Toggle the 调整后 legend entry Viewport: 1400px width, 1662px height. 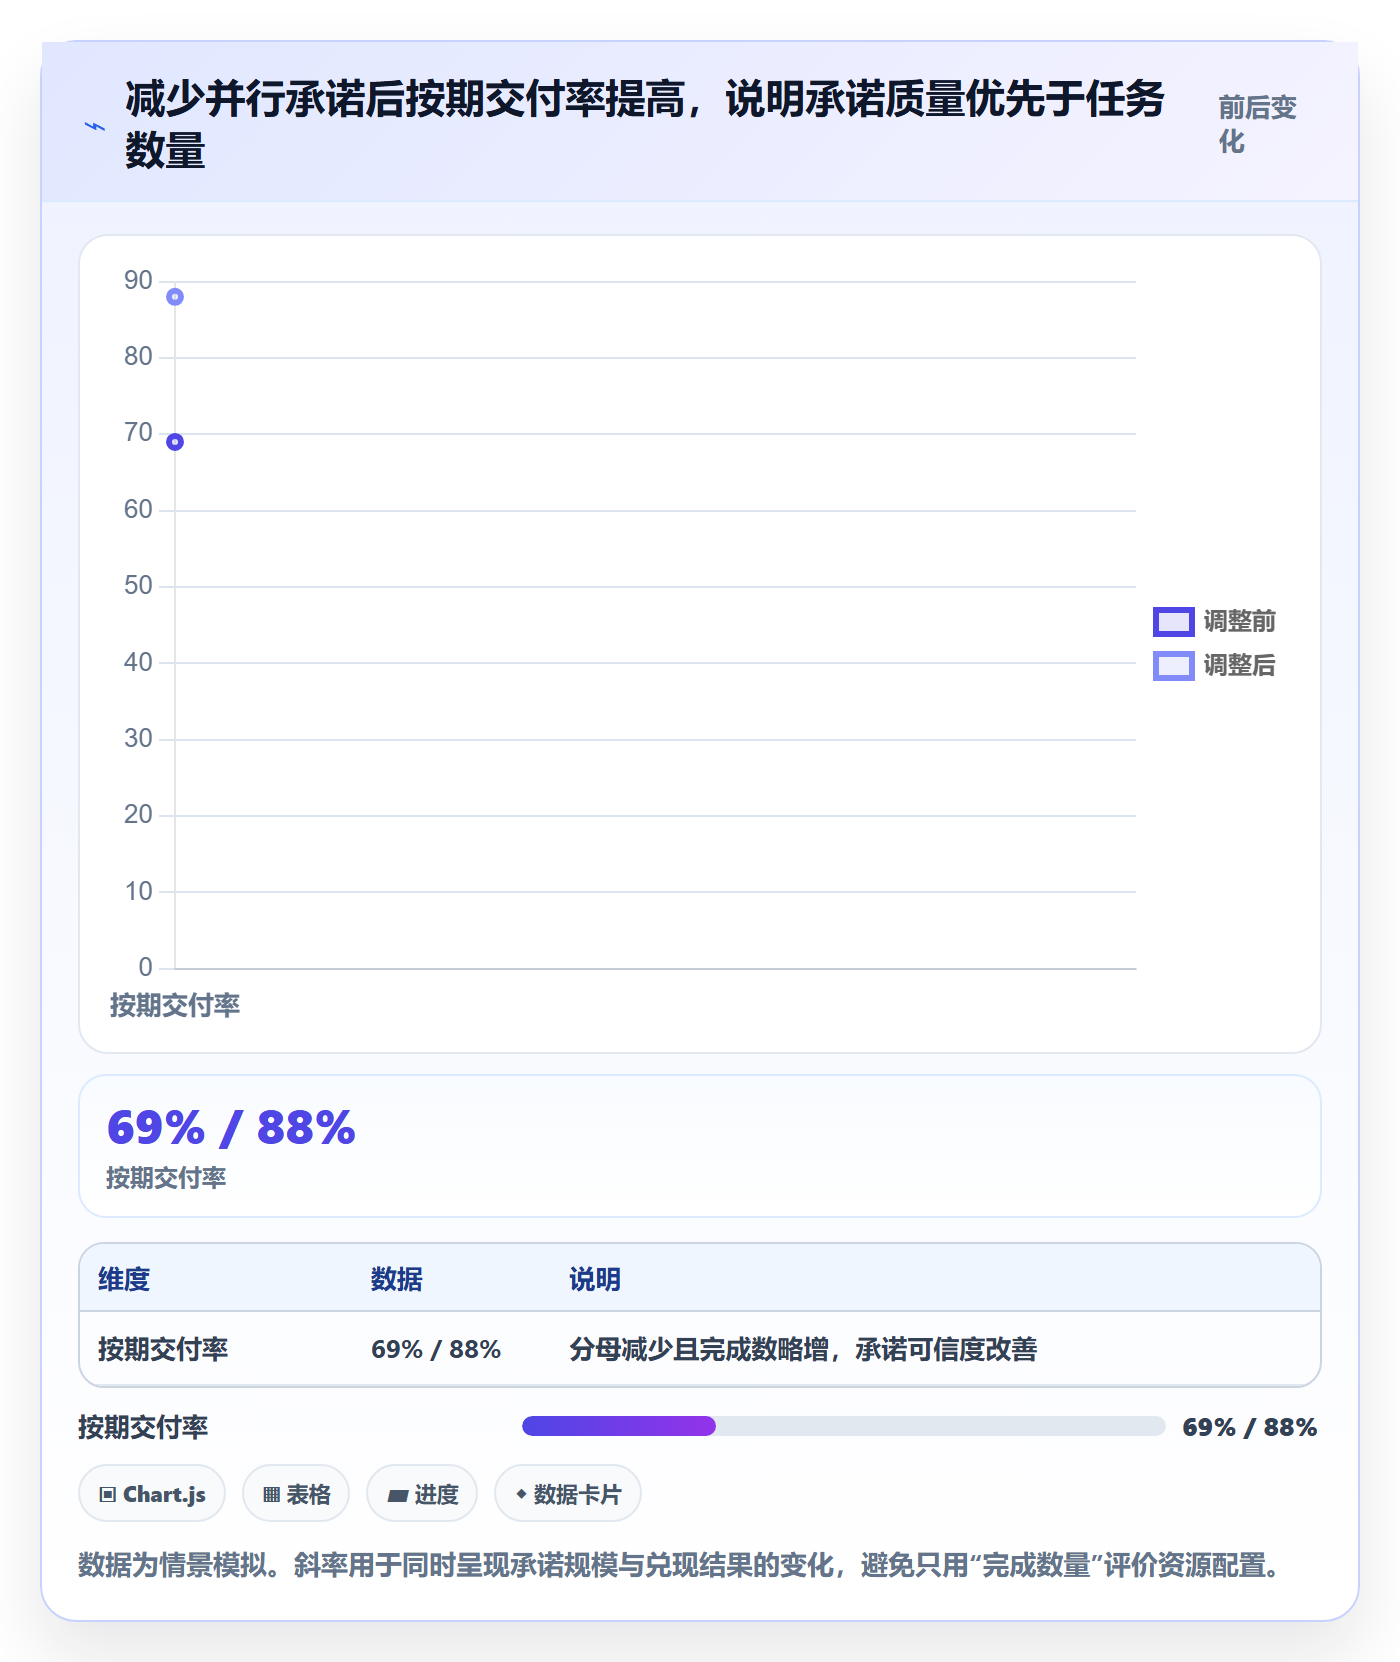coord(1214,665)
